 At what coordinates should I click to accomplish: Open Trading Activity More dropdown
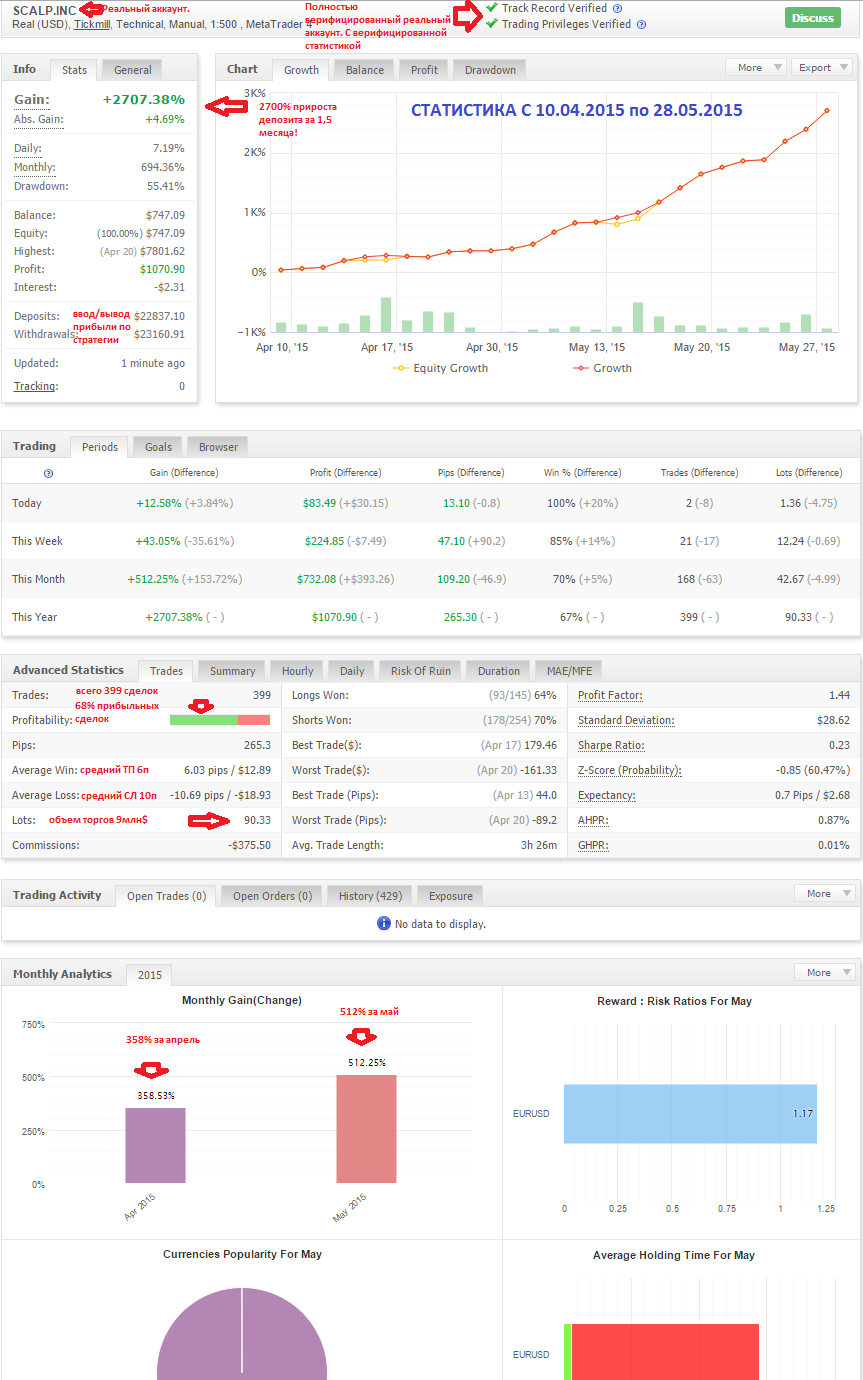pyautogui.click(x=825, y=893)
